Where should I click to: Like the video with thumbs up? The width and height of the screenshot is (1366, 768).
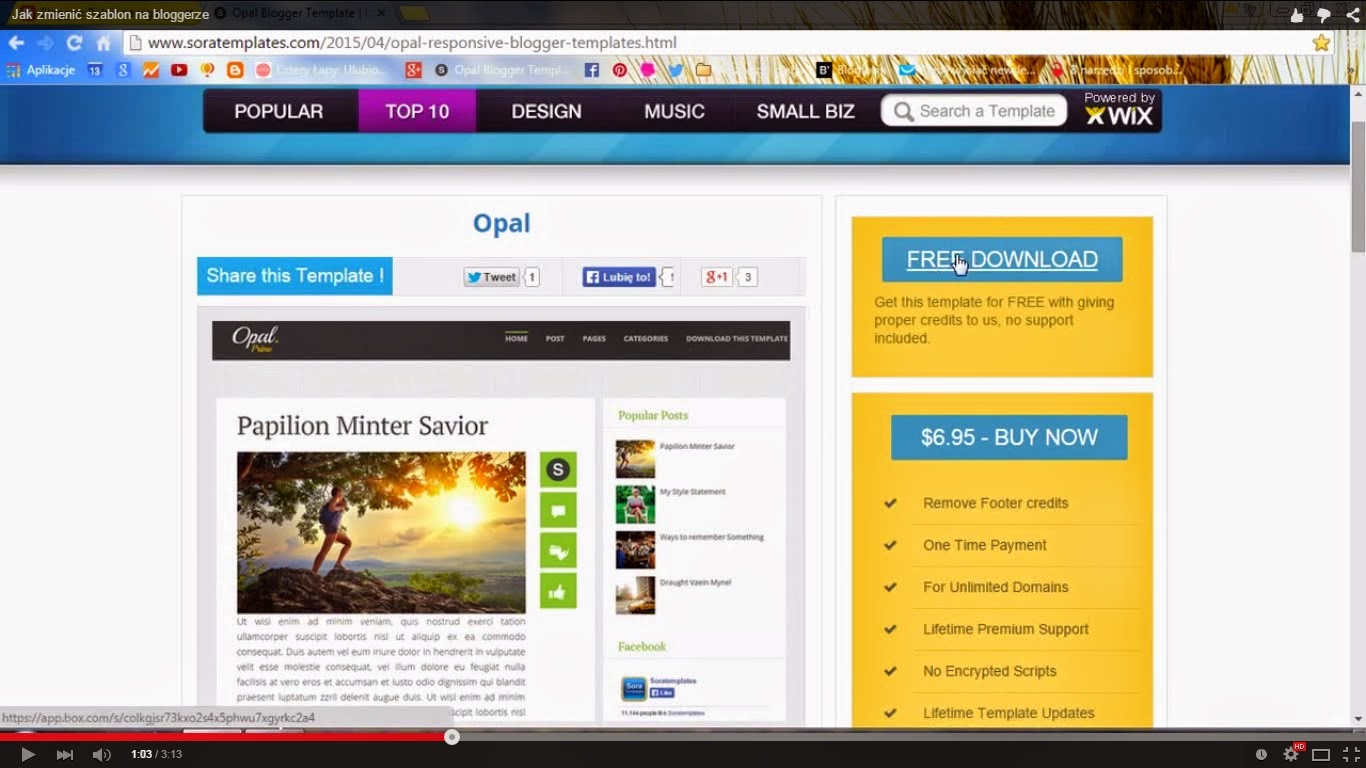click(1297, 15)
